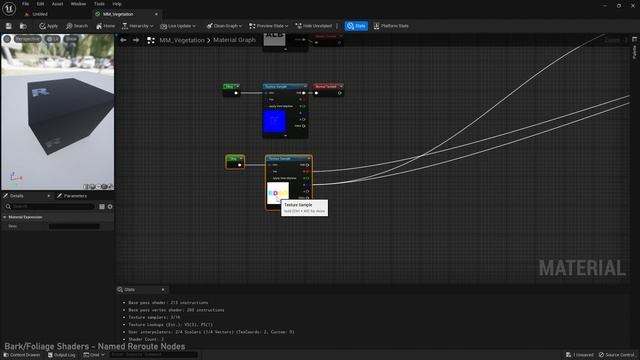
Task: Click the Details search field
Action: pyautogui.click(x=50, y=207)
